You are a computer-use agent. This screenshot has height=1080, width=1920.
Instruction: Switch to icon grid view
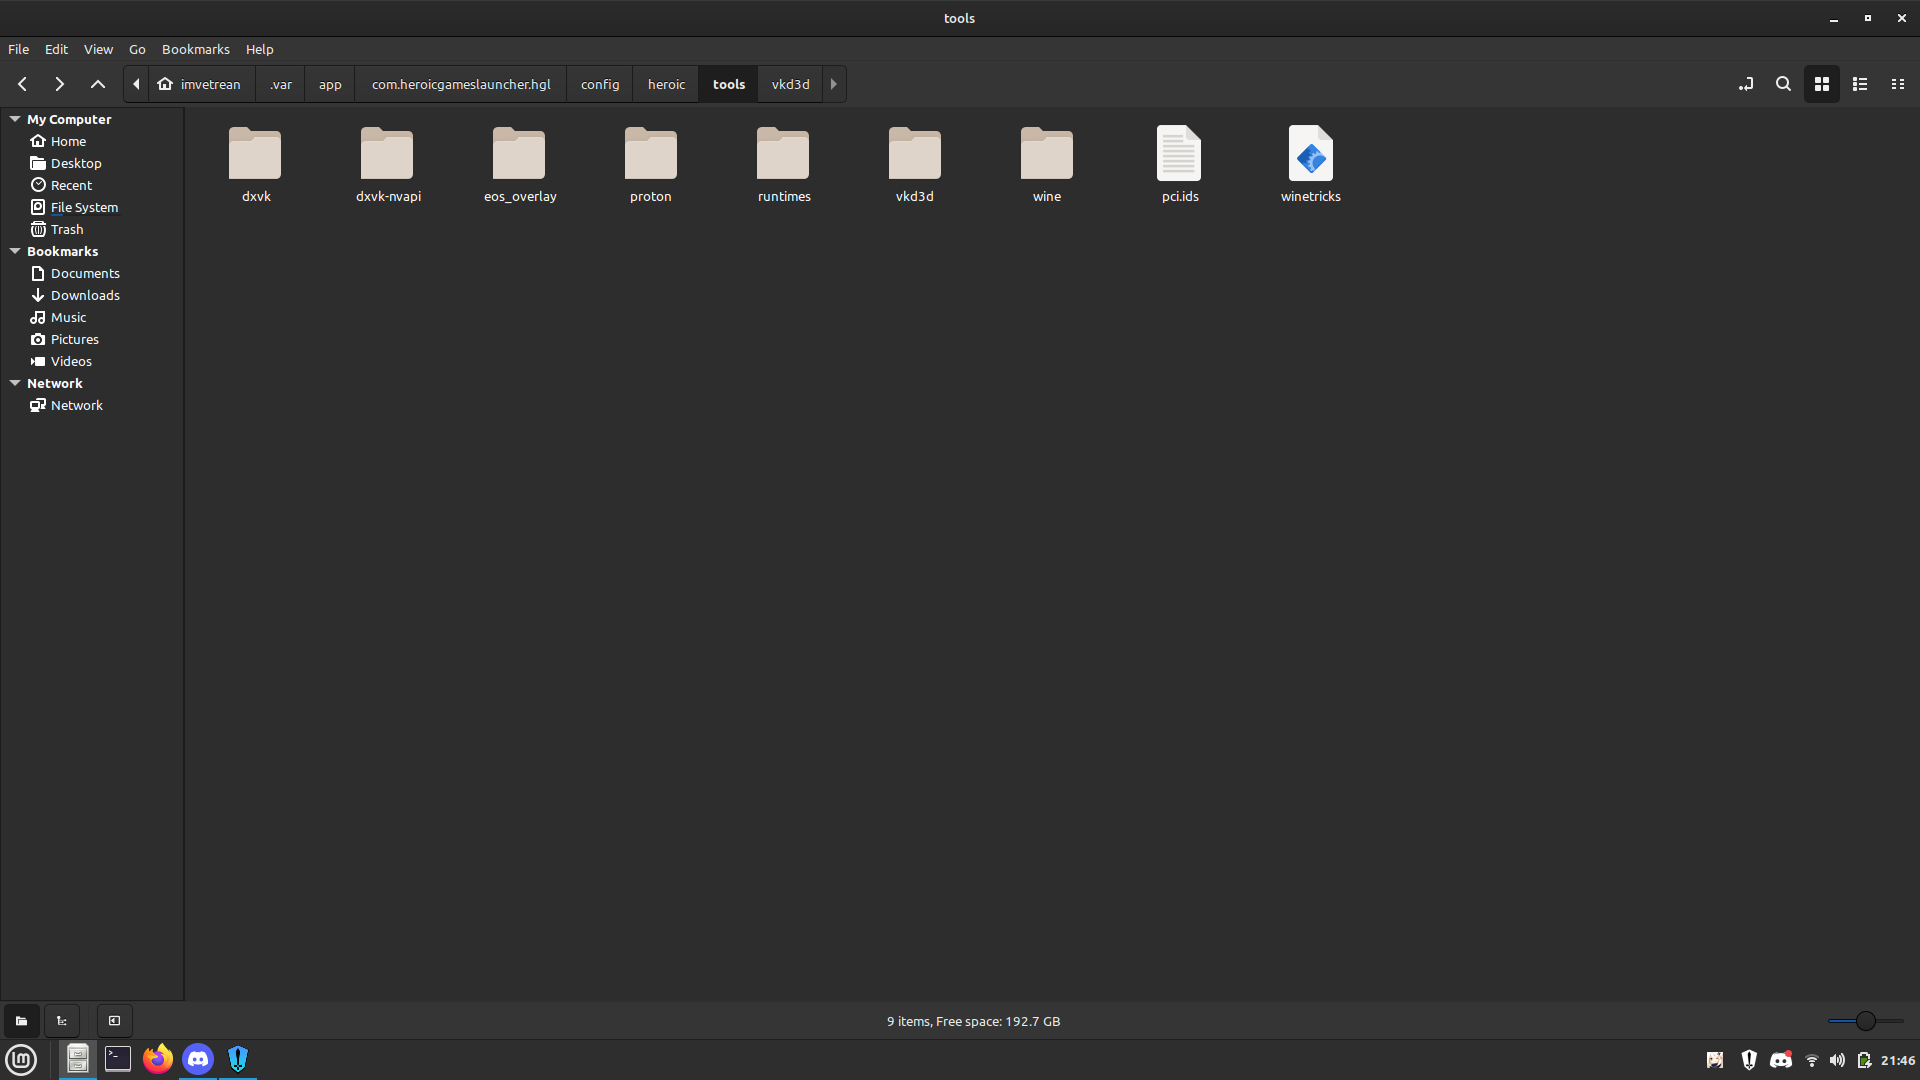pyautogui.click(x=1822, y=84)
